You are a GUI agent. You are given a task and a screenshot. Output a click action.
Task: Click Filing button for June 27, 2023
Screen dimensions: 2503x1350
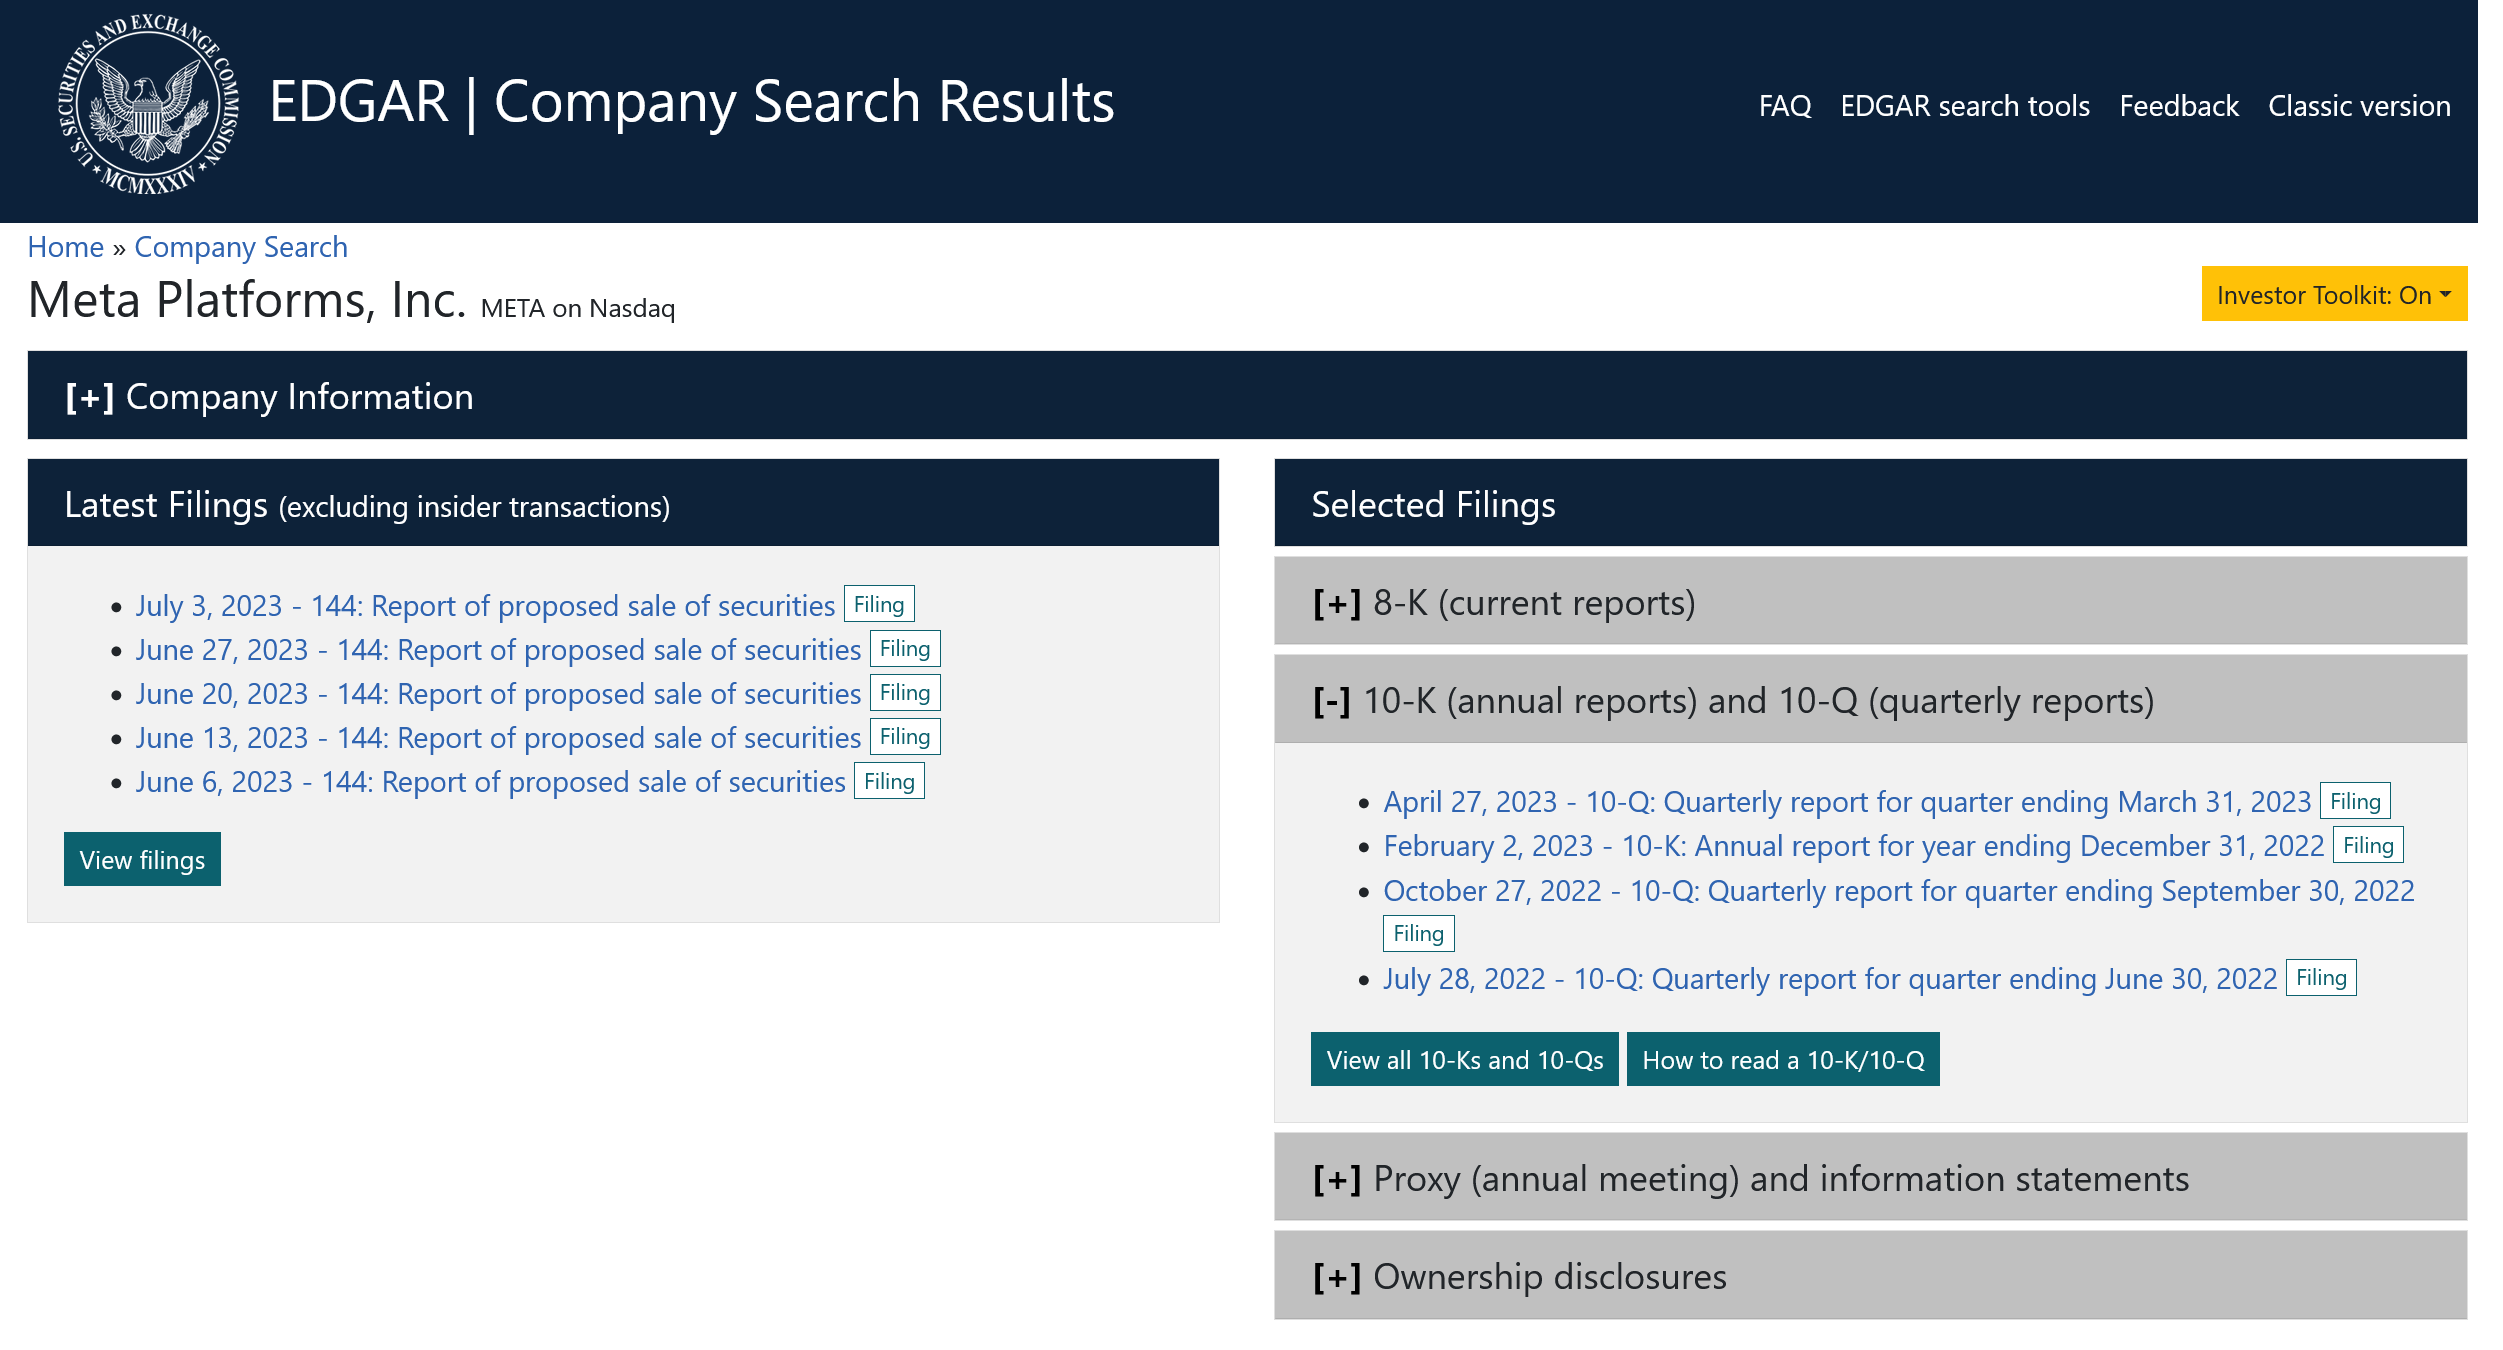pos(905,648)
